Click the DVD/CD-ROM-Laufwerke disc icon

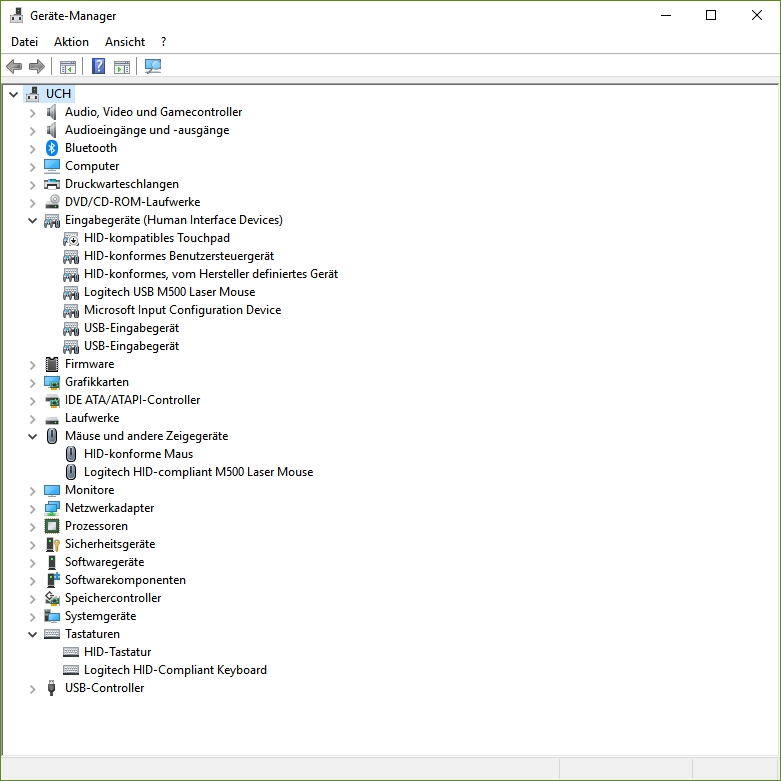point(52,202)
